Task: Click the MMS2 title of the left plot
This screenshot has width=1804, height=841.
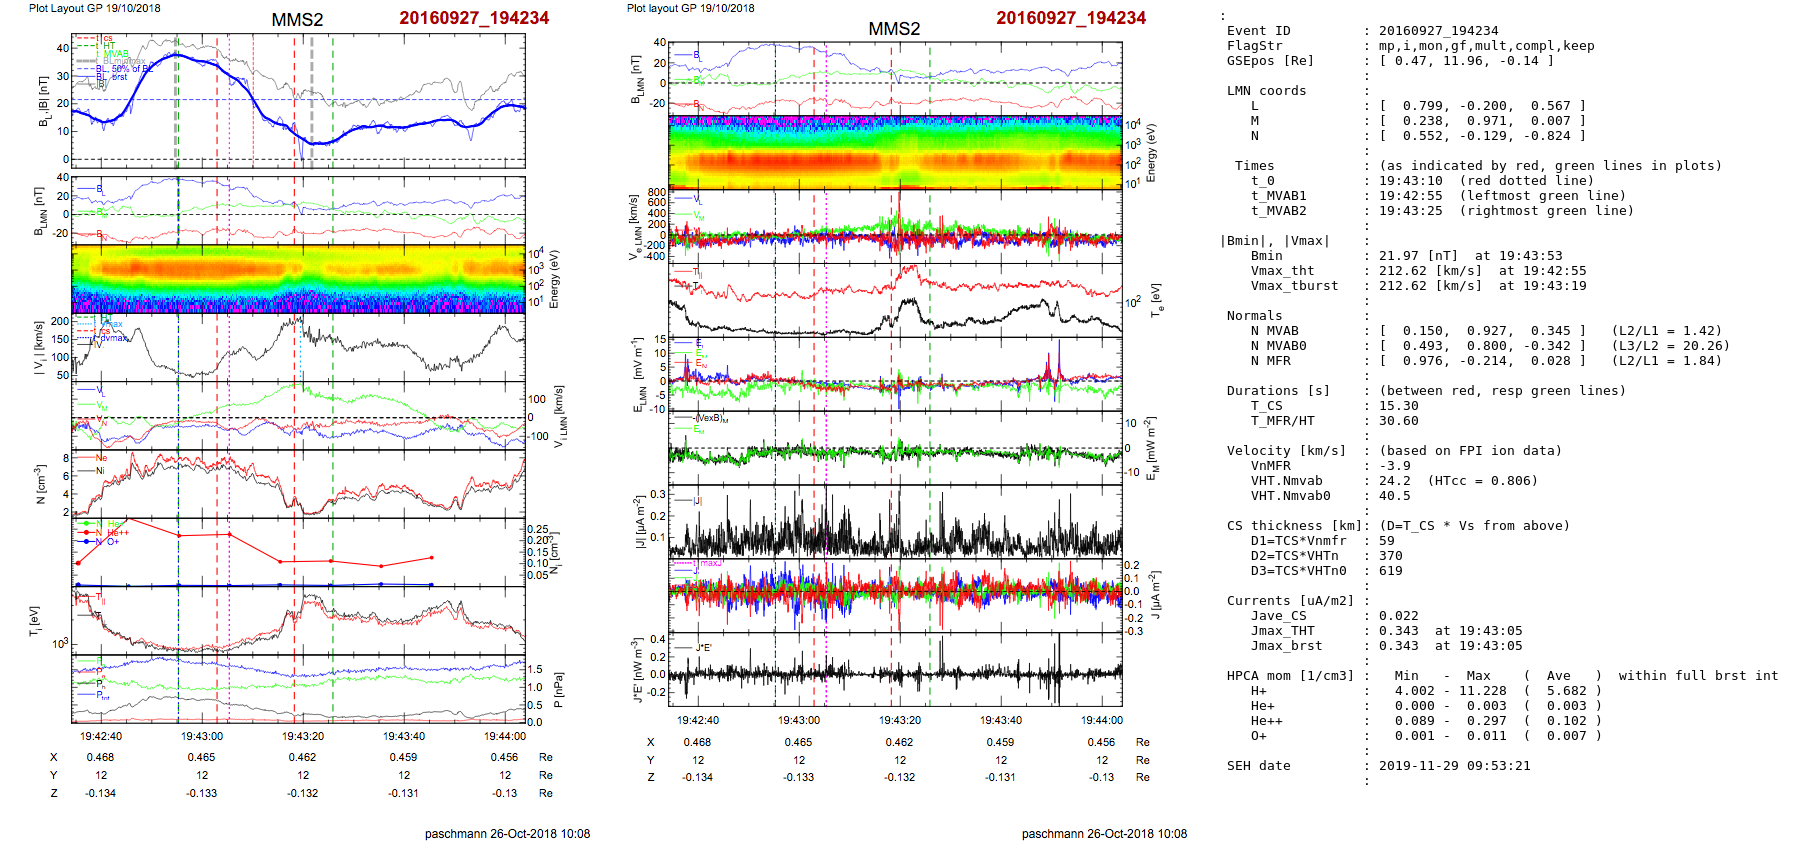Action: point(297,20)
